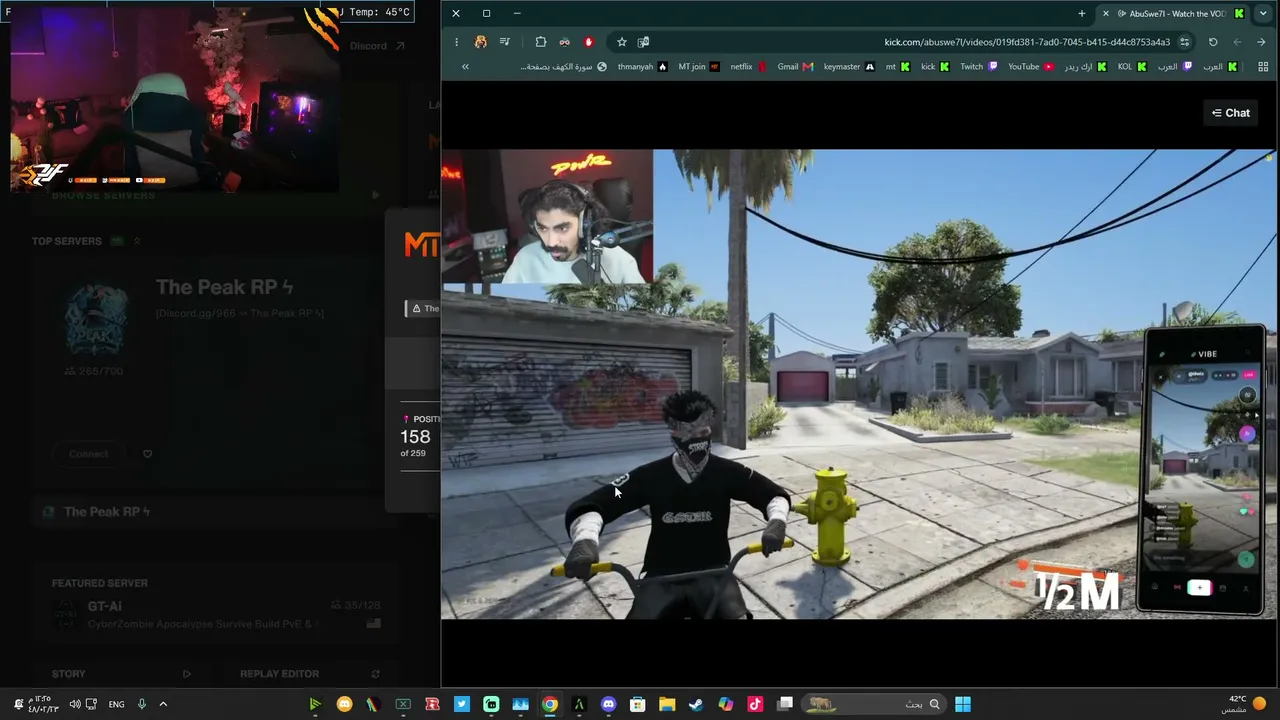This screenshot has width=1280, height=720.
Task: Open Microsoft Store from the taskbar
Action: [x=637, y=704]
